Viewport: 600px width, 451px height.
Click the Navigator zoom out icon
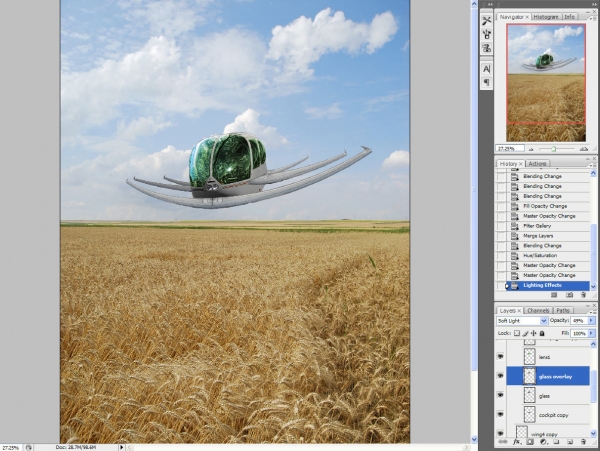point(531,149)
